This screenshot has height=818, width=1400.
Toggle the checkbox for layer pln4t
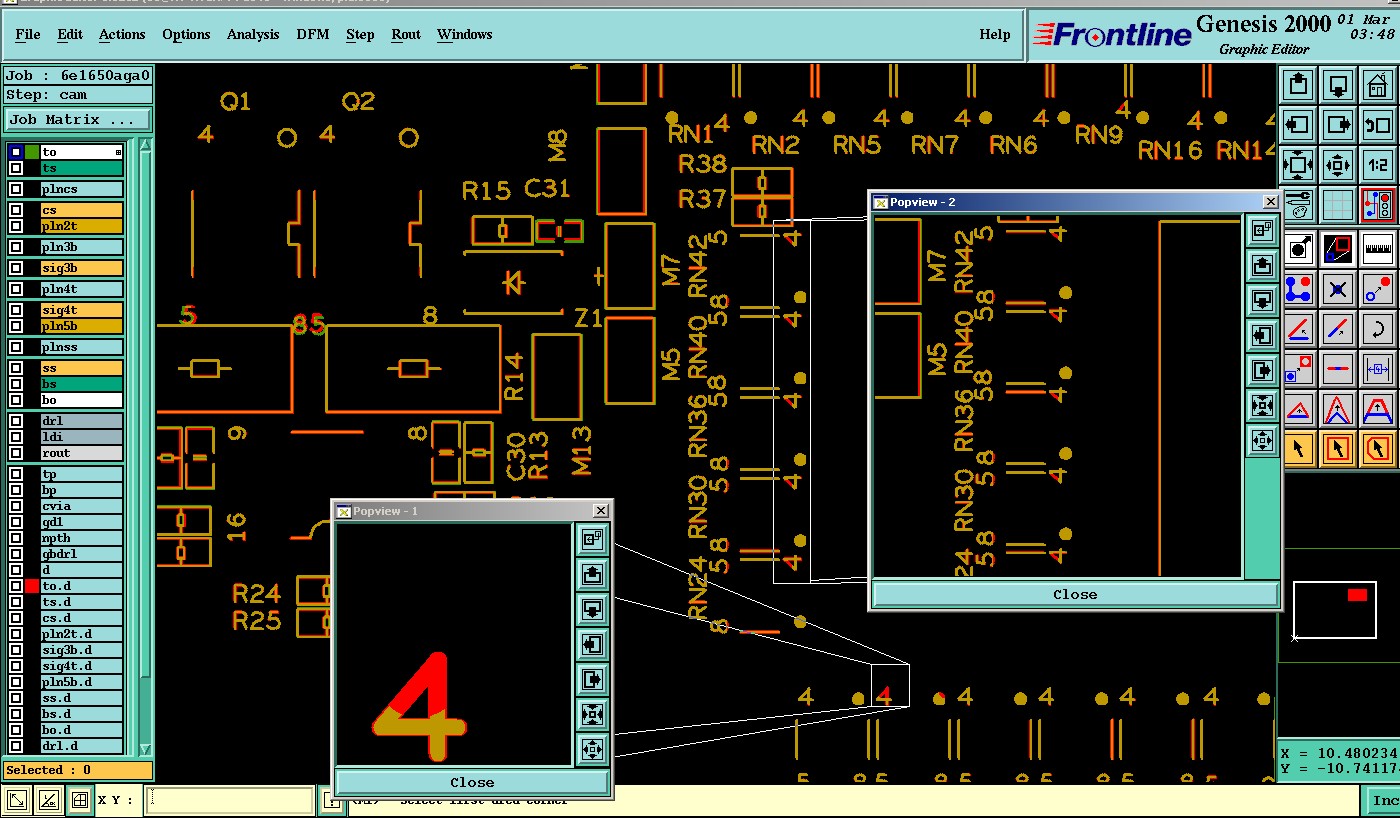coord(16,289)
